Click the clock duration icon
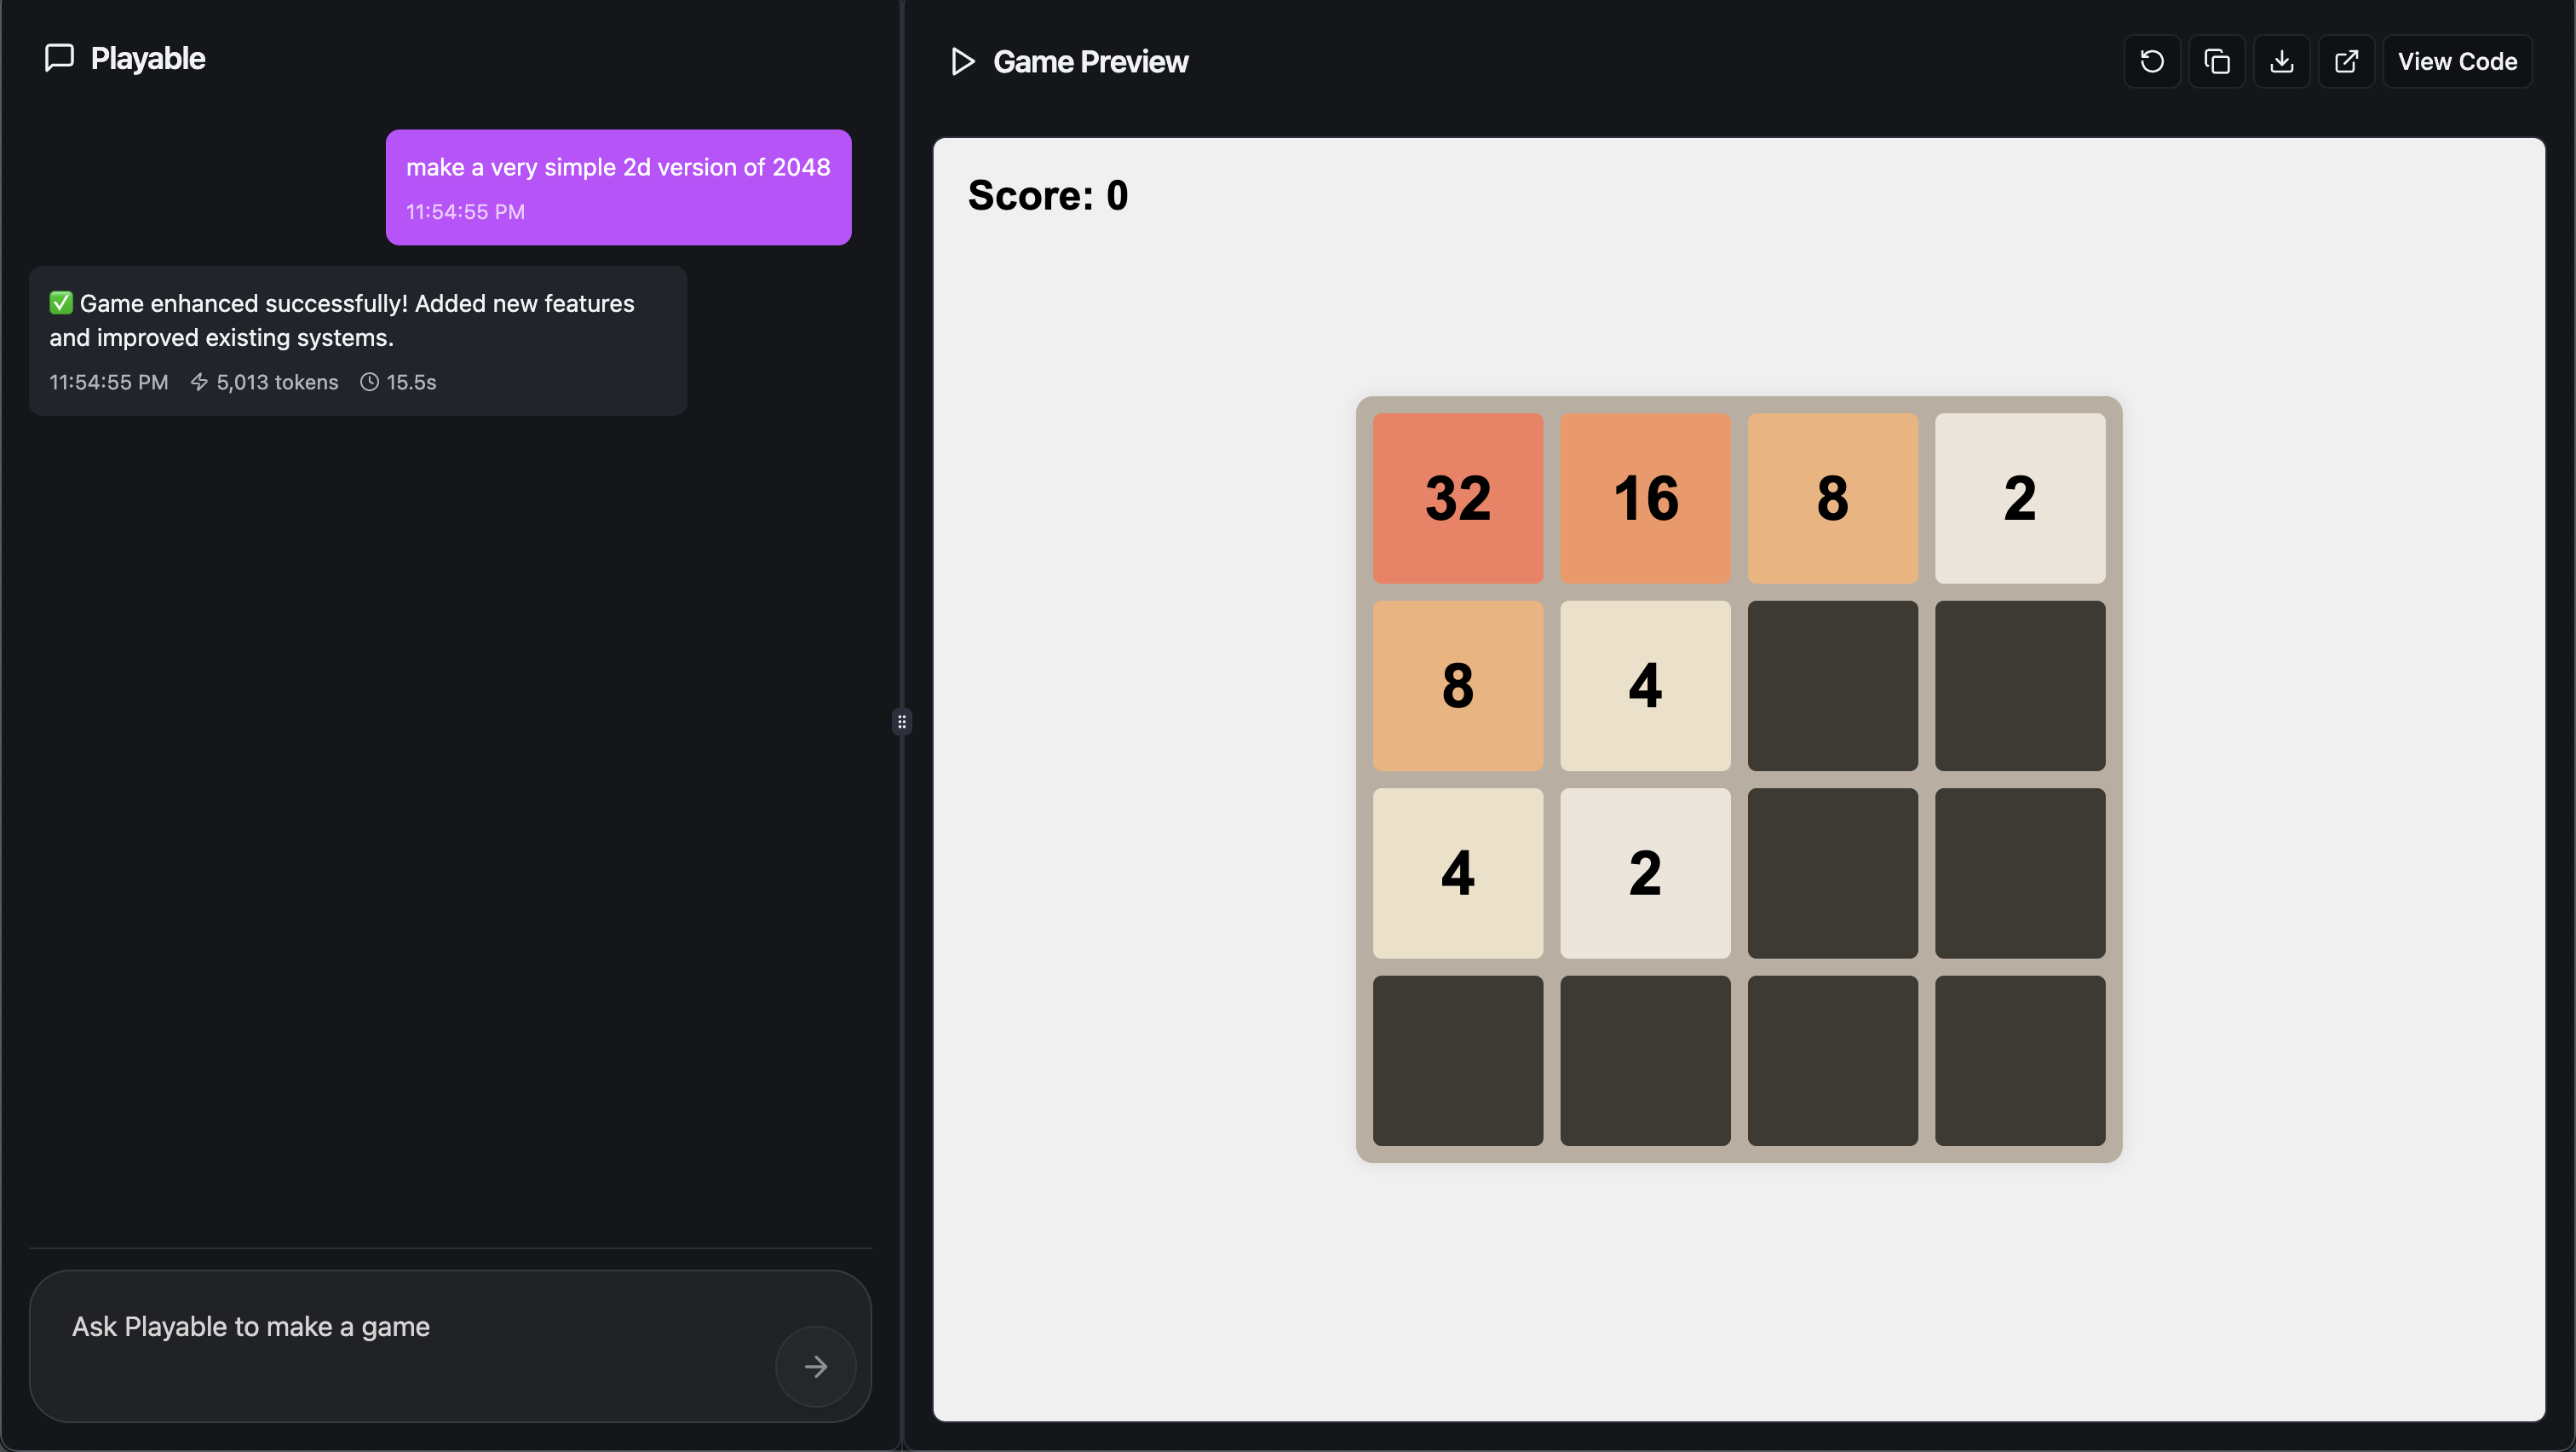 (369, 382)
